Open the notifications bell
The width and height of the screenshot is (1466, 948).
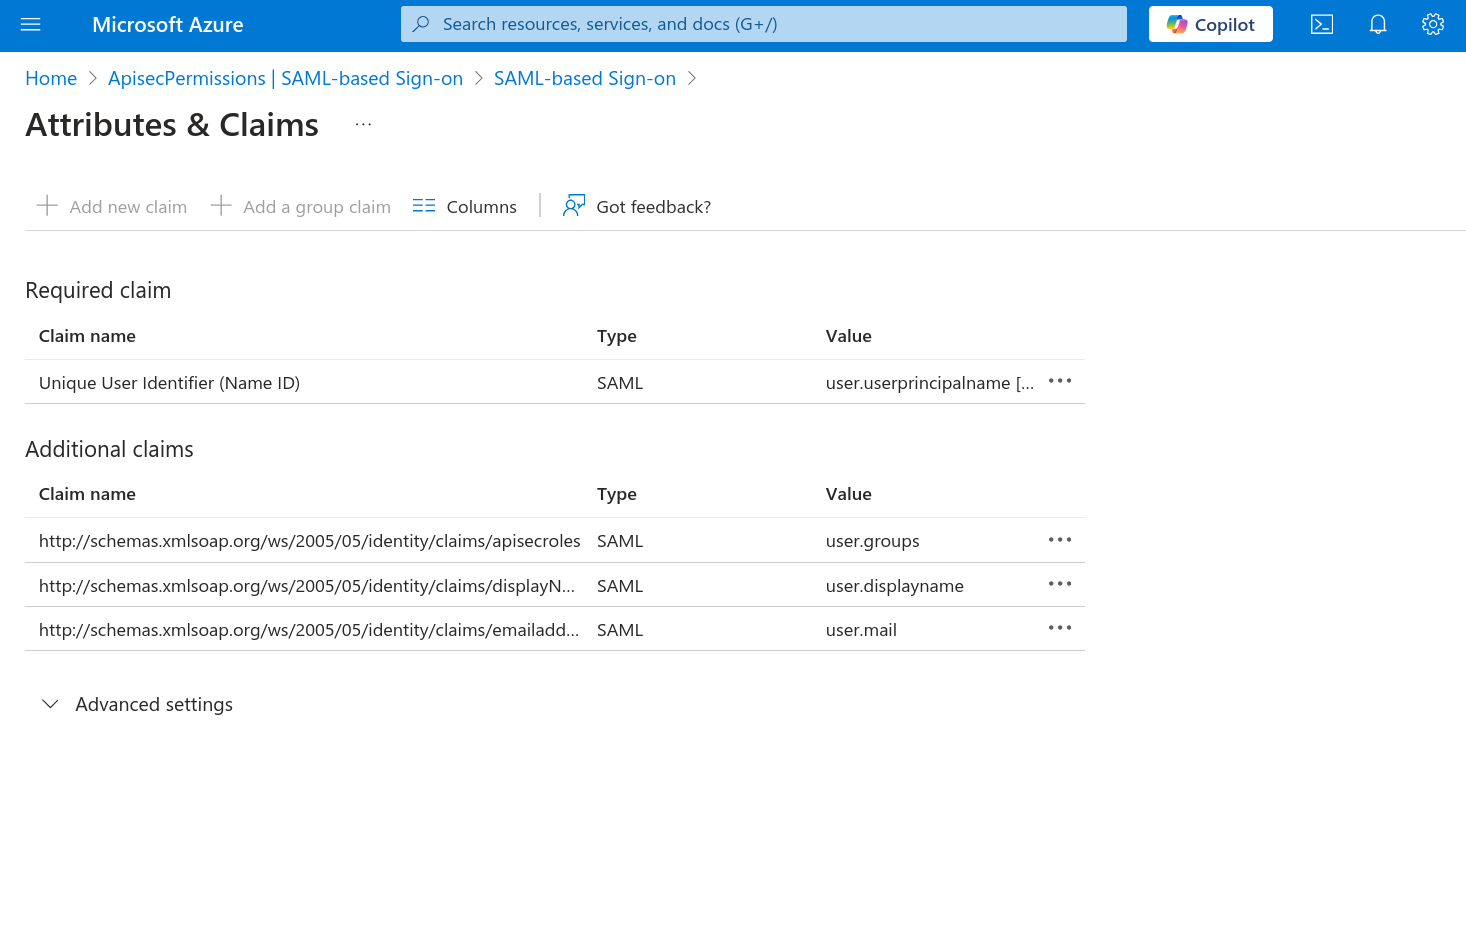click(1377, 25)
